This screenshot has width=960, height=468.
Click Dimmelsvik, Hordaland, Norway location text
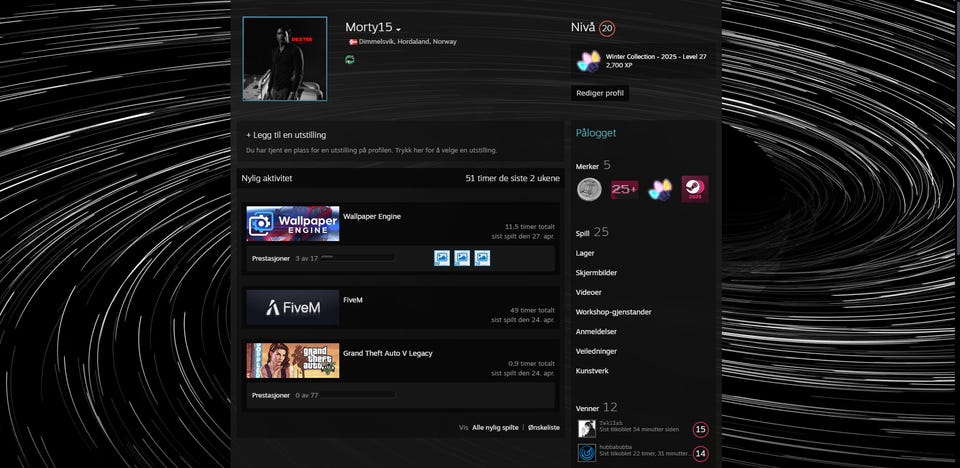[408, 42]
